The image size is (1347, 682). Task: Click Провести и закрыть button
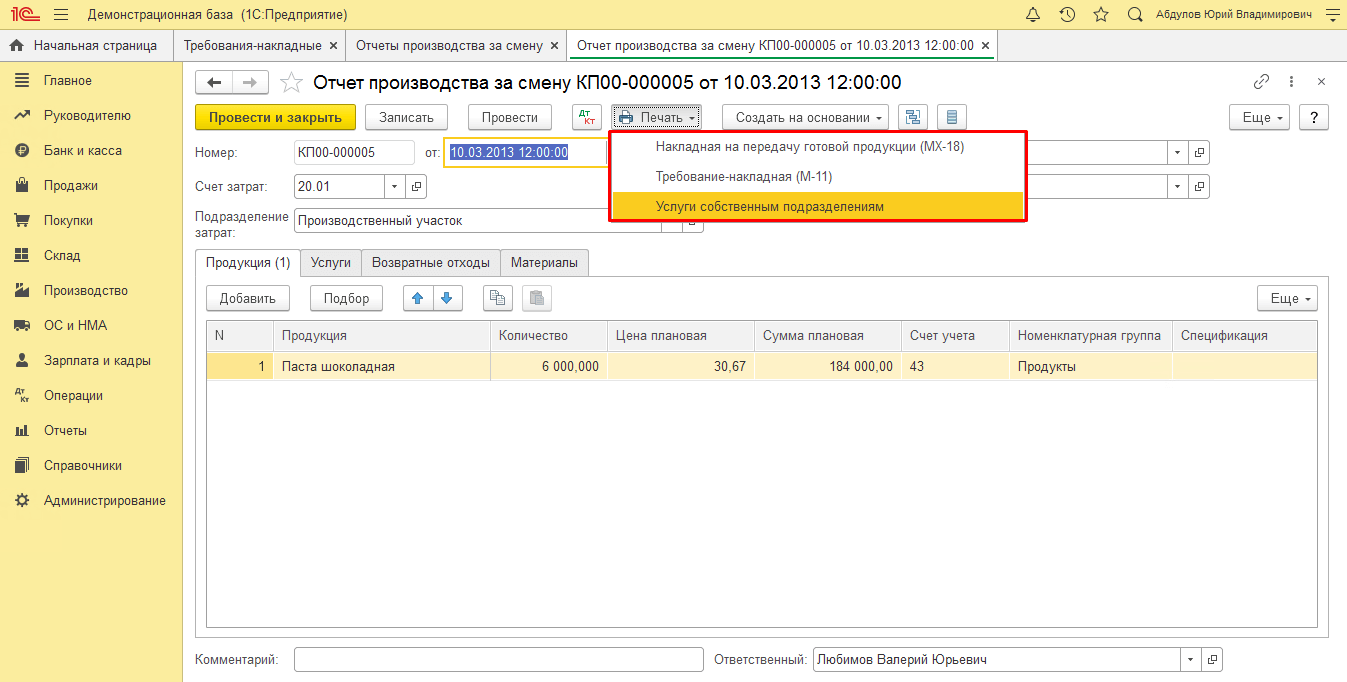tap(275, 117)
